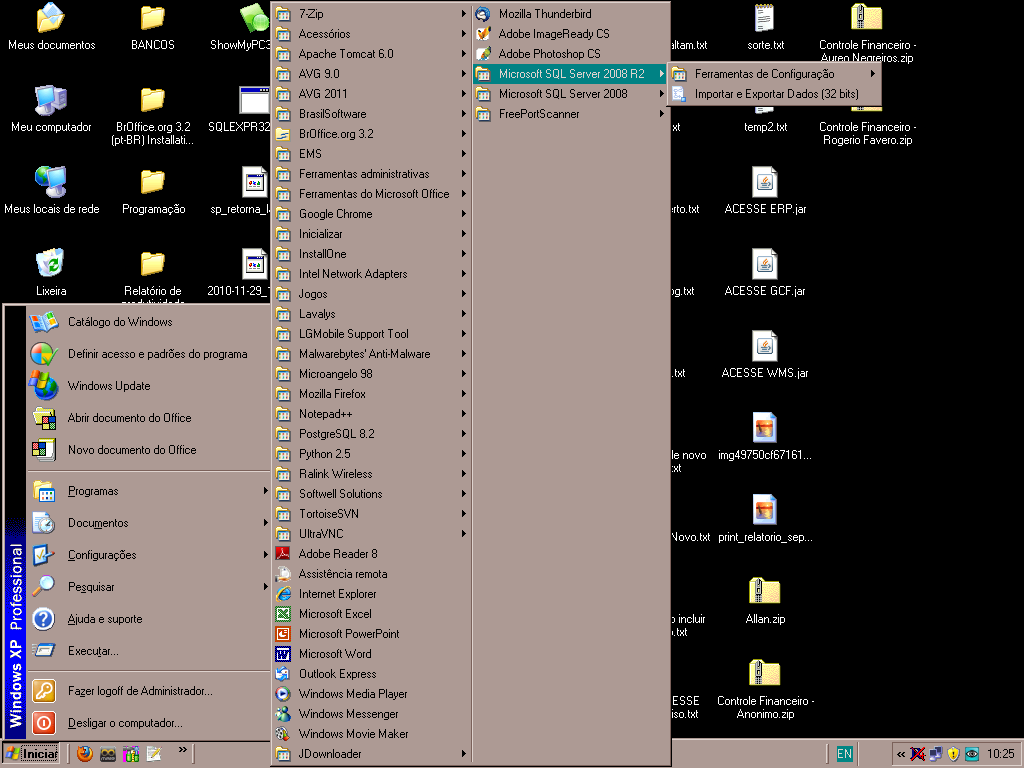Open Microsoft Word
Screen dimensions: 1024x768
click(371, 654)
